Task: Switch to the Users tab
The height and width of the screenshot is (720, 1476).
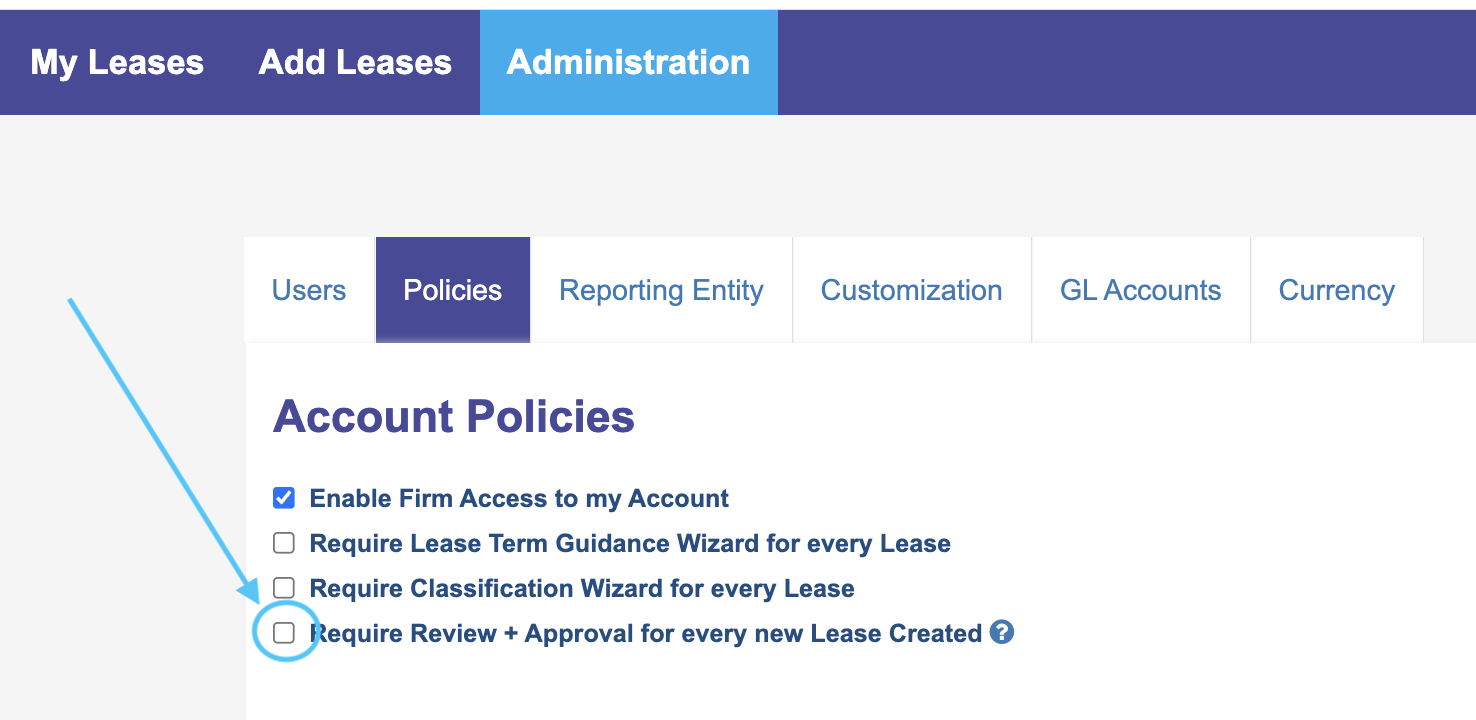Action: [309, 290]
